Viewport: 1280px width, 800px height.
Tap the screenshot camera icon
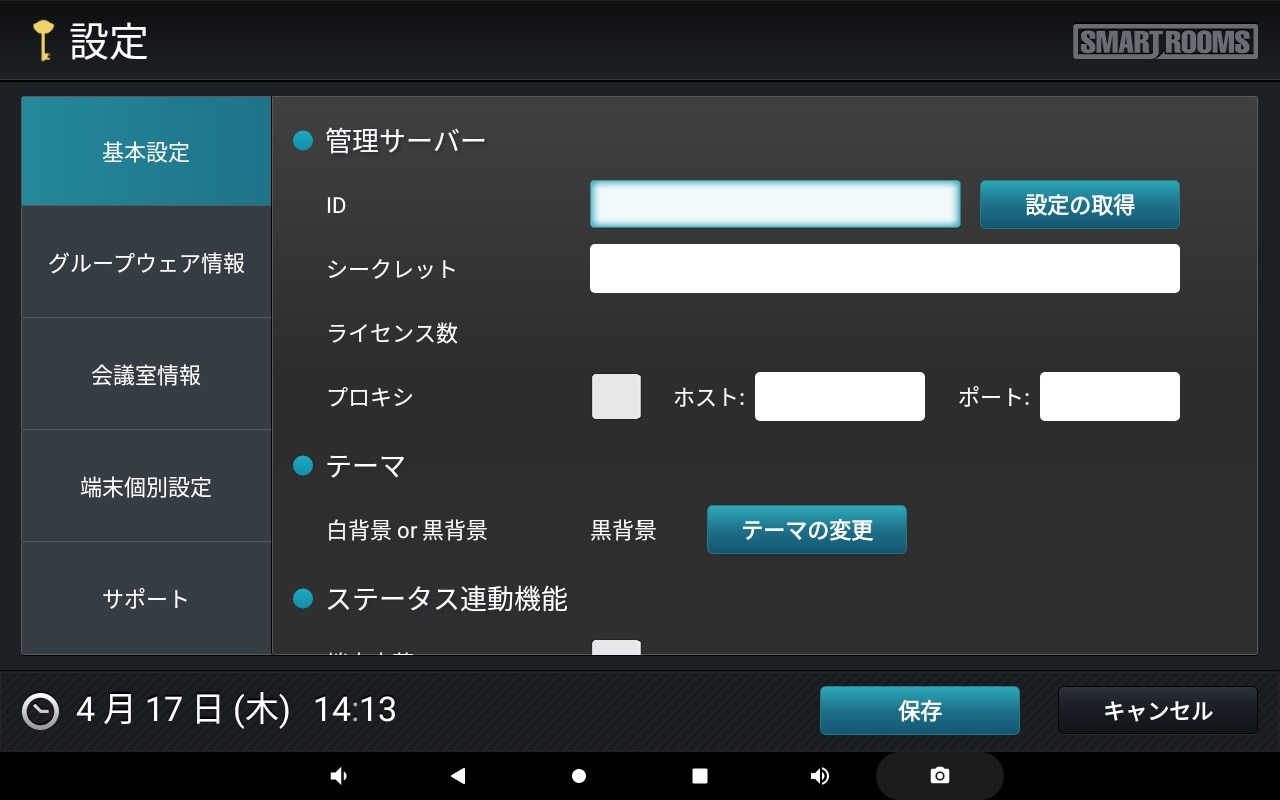click(939, 776)
